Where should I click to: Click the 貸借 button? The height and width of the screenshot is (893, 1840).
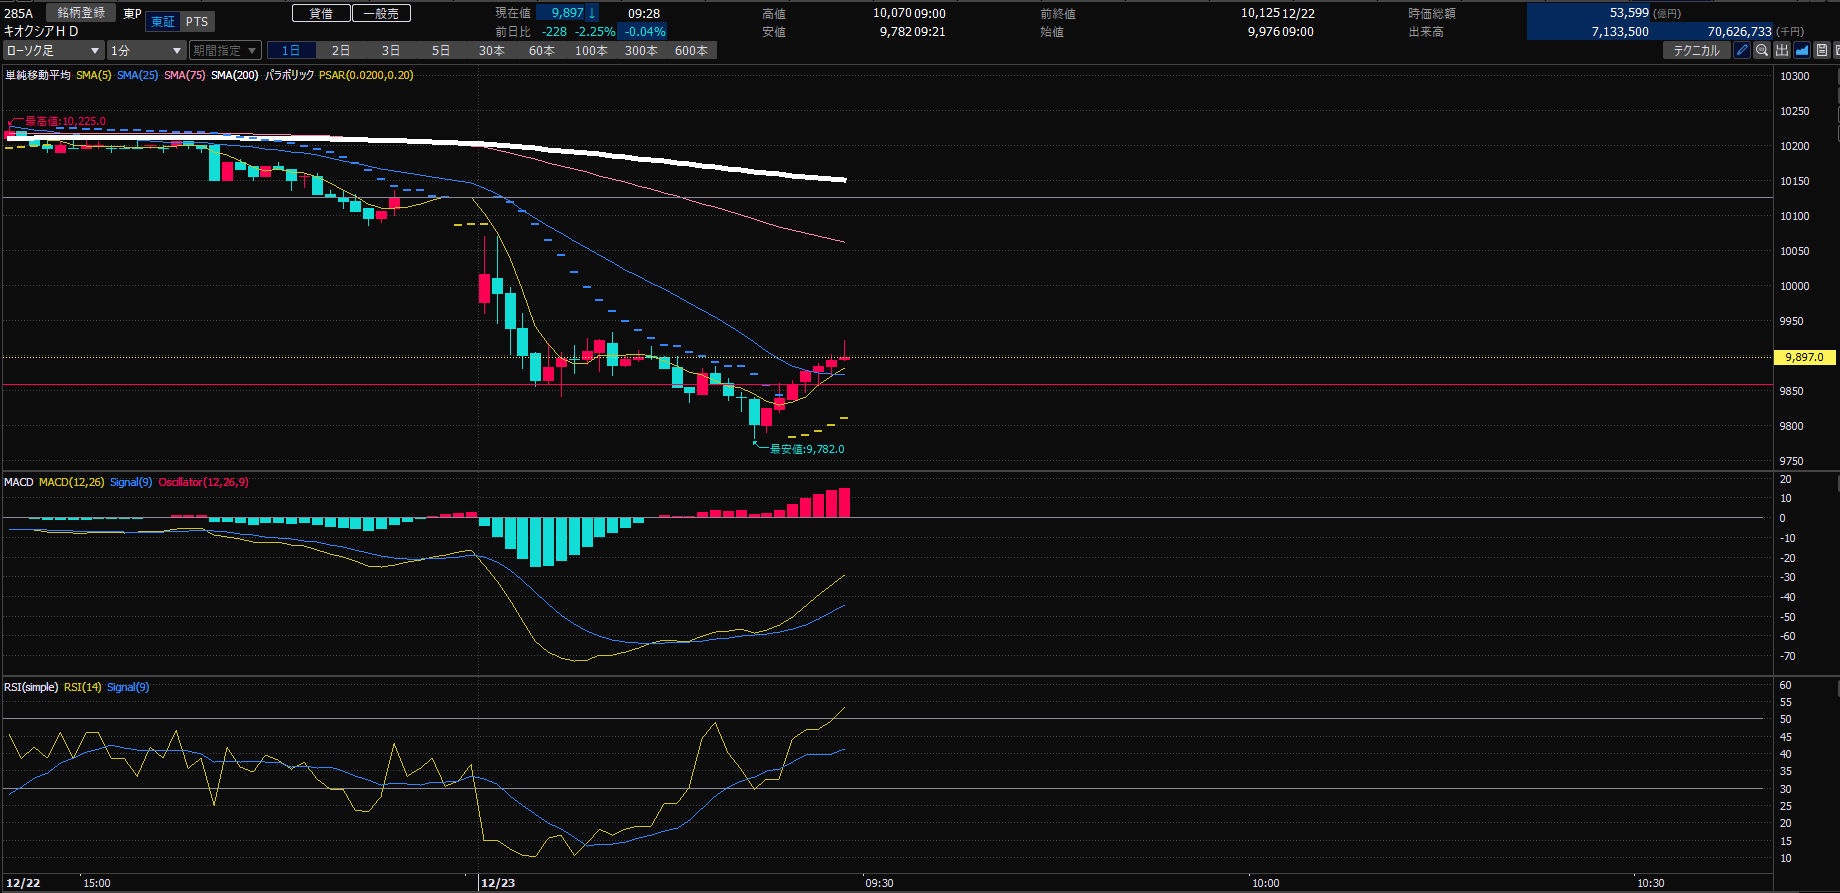pyautogui.click(x=321, y=13)
